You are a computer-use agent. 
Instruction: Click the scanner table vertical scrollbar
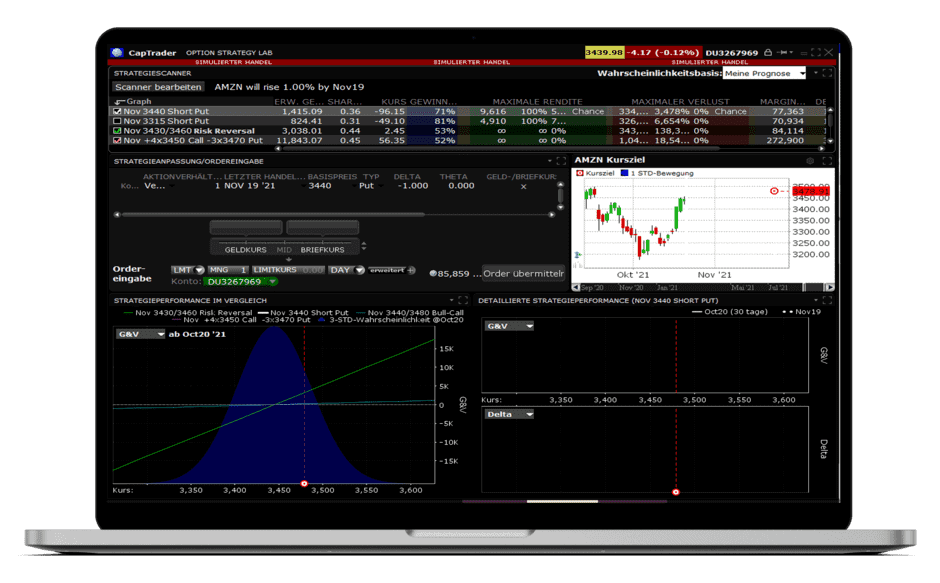point(830,126)
